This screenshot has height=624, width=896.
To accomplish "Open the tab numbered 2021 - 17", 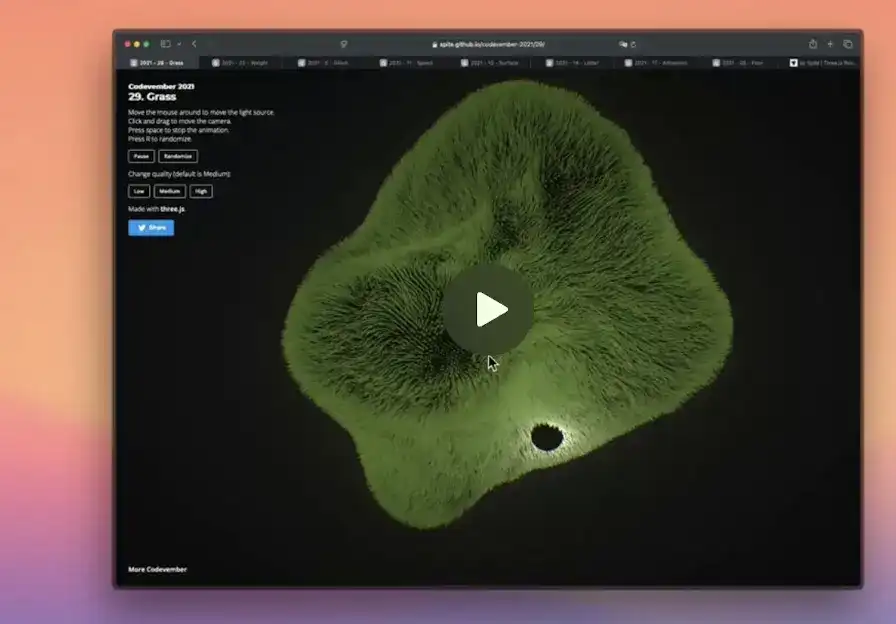I will coord(655,63).
